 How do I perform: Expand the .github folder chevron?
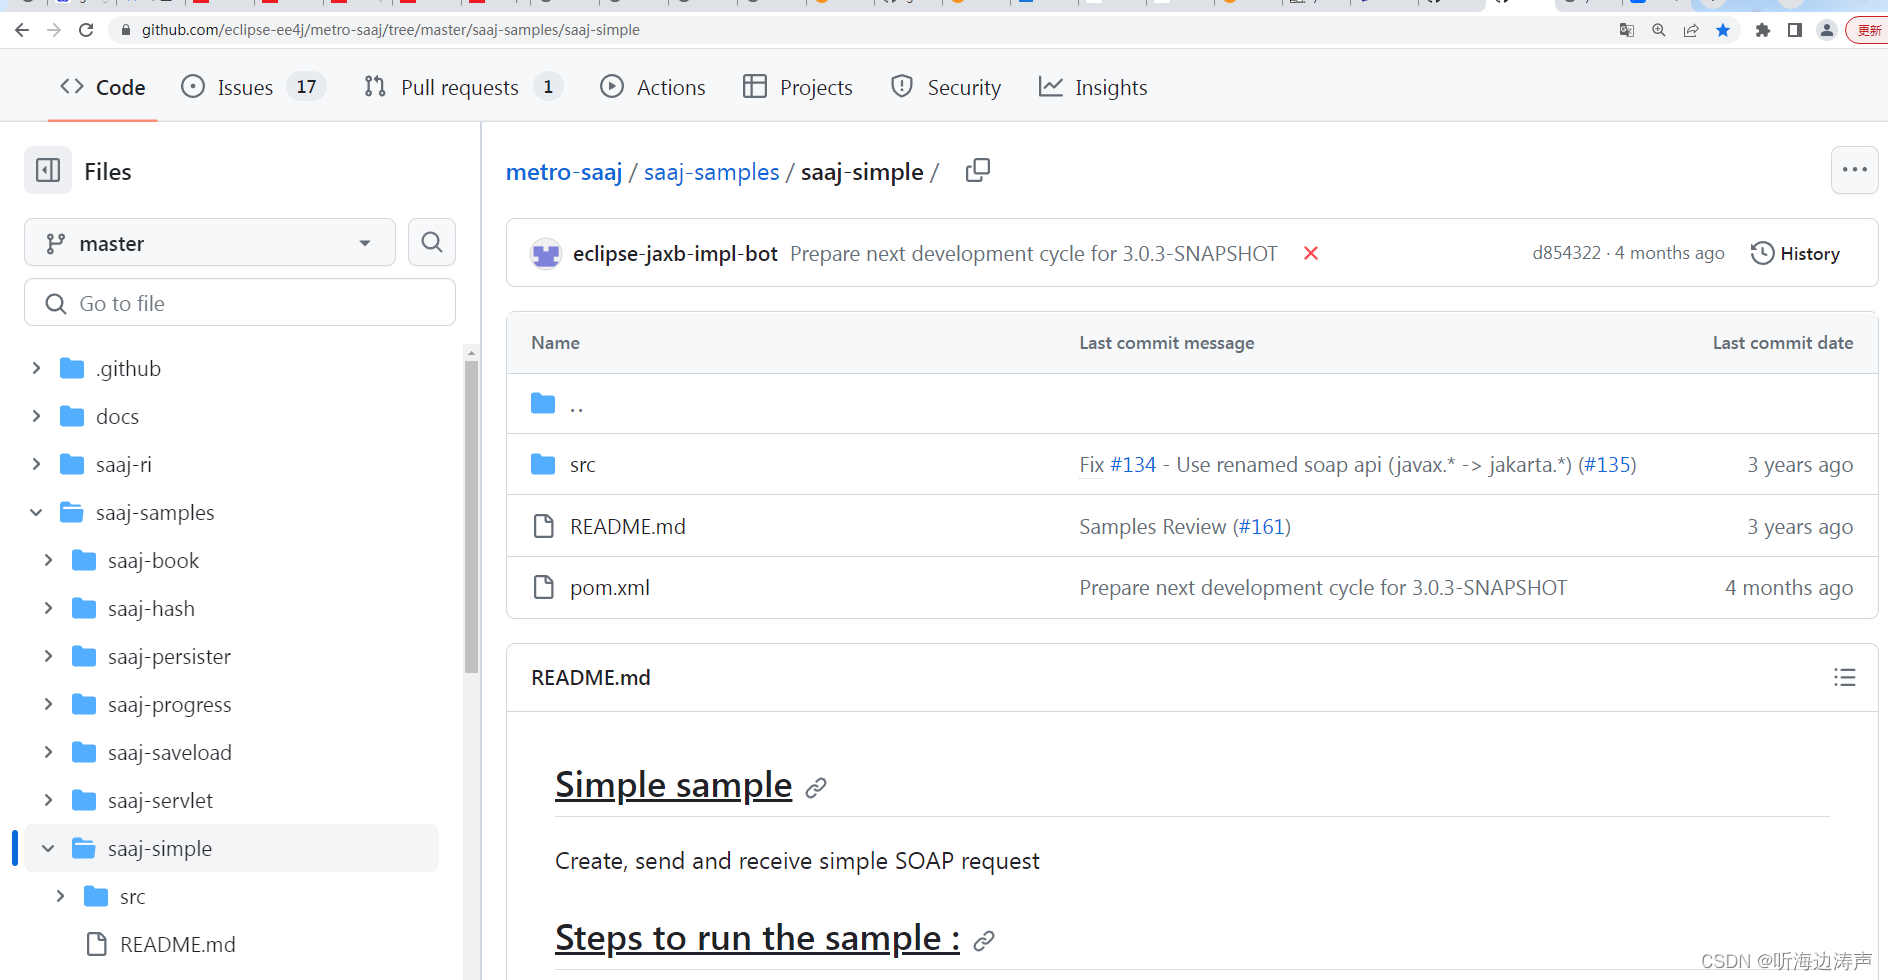[36, 368]
